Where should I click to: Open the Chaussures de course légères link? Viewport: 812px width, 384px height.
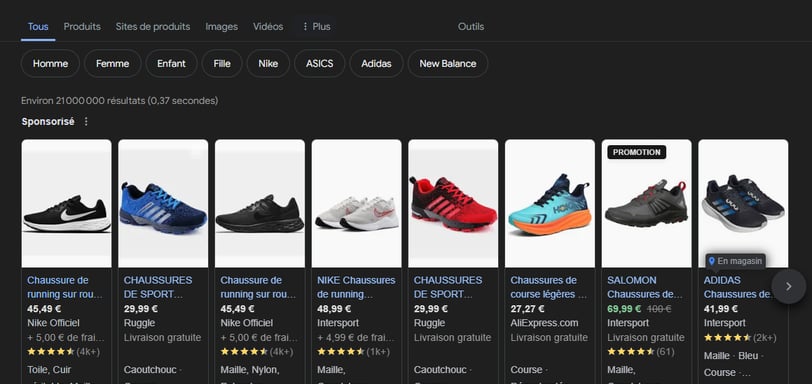point(548,287)
